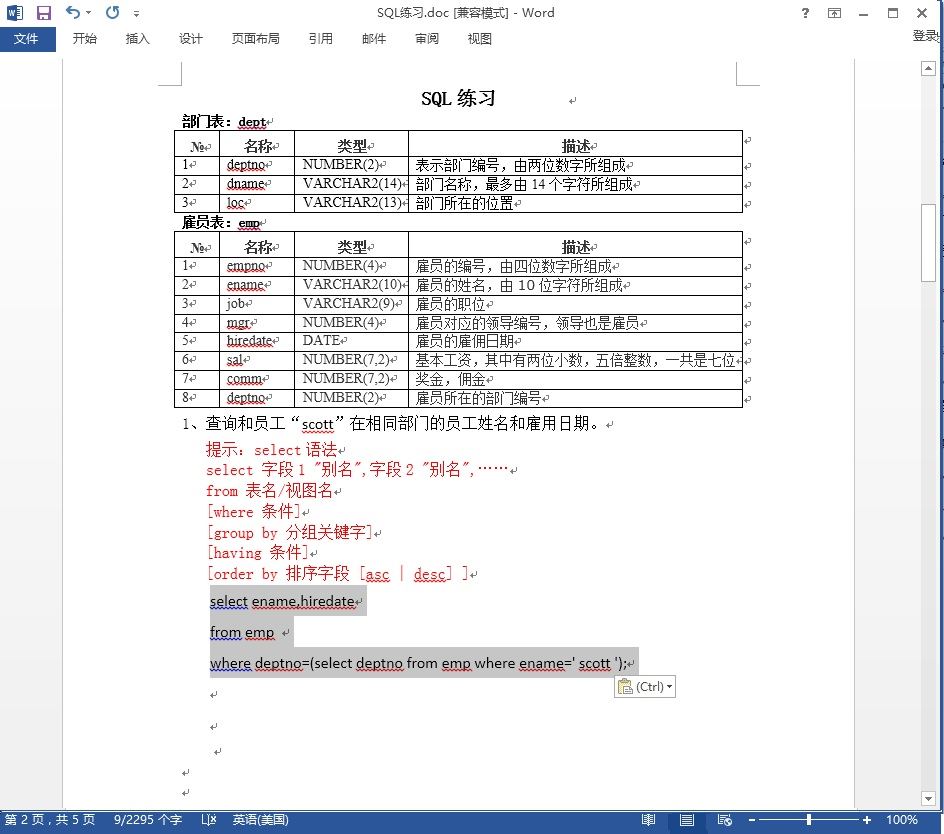Viewport: 944px width, 834px height.
Task: Change language via 英语(美国) status entry
Action: coord(261,820)
